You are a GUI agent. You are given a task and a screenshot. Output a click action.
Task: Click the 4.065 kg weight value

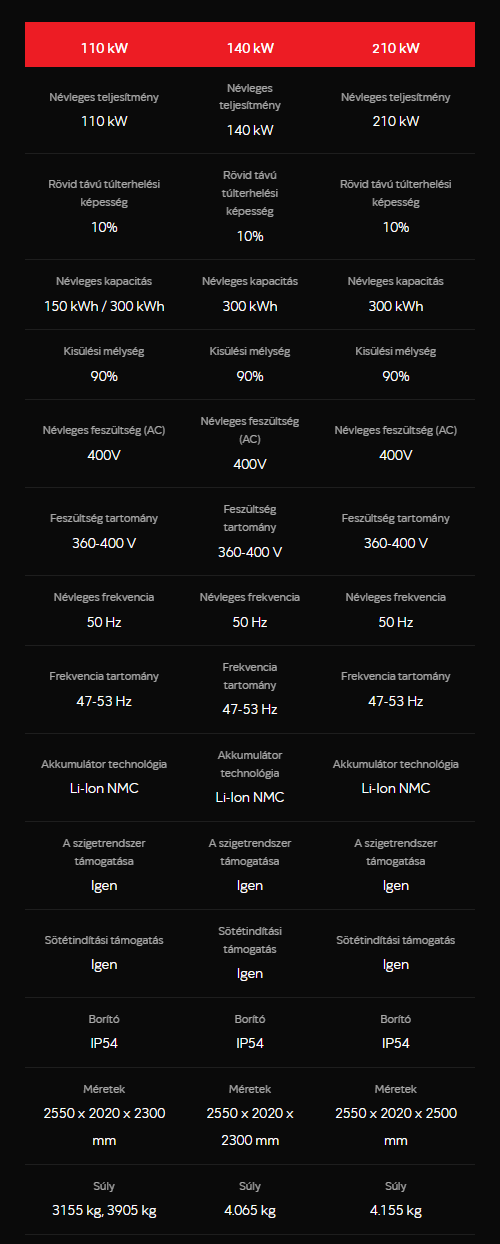(x=250, y=1210)
